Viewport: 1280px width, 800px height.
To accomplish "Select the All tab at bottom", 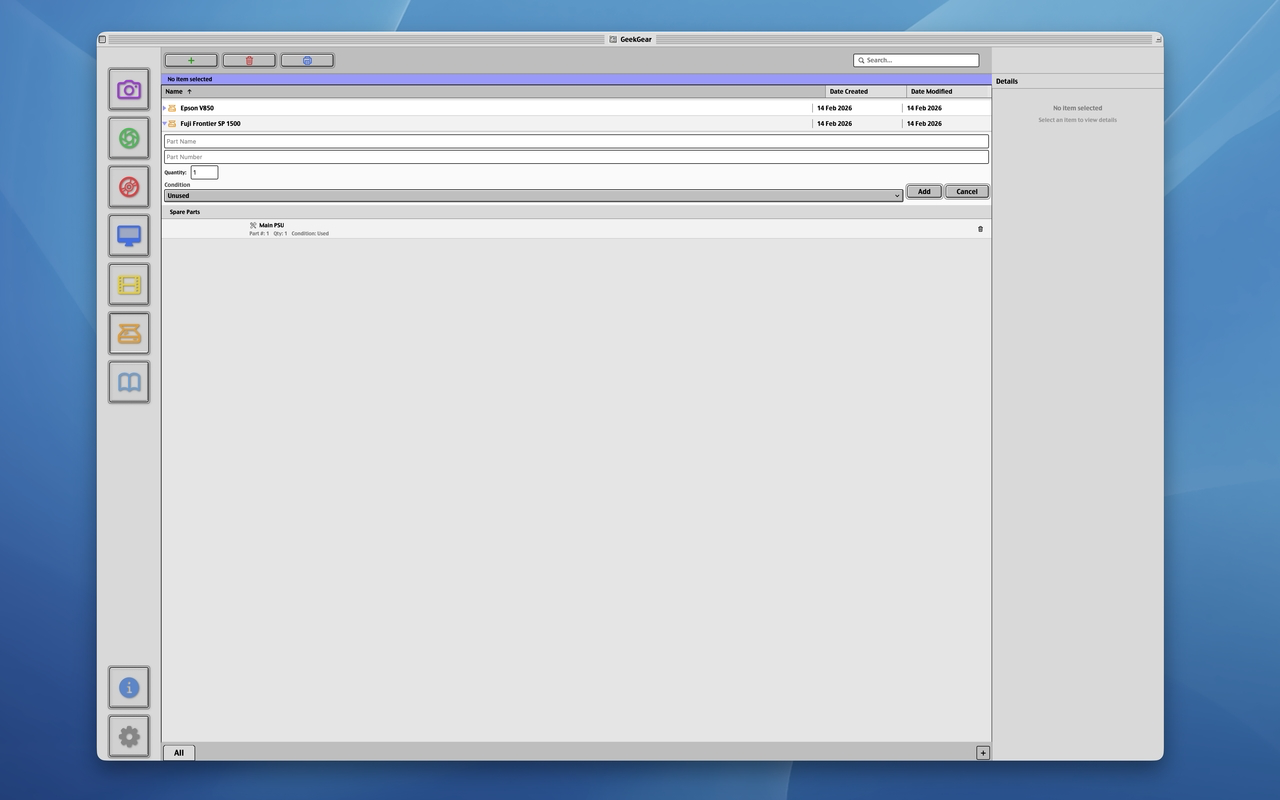I will [x=179, y=753].
